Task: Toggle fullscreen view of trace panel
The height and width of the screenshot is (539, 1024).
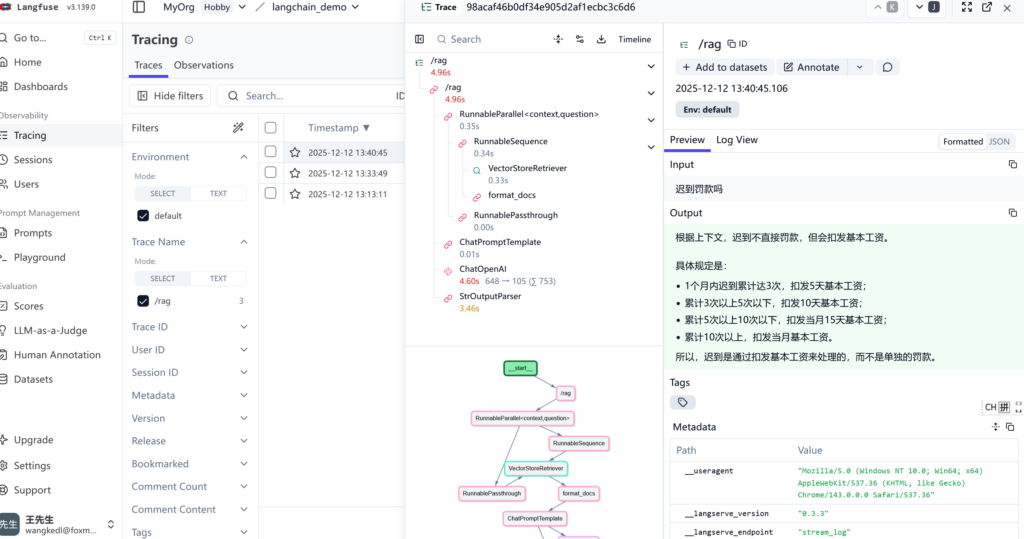Action: pos(966,7)
